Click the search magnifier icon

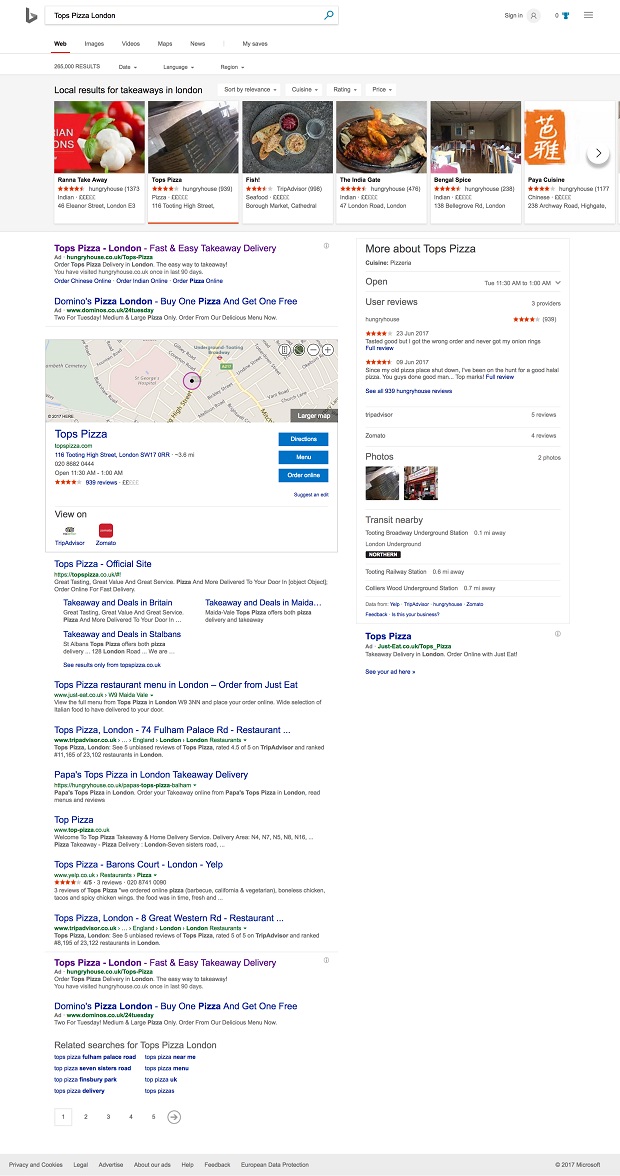[x=328, y=15]
